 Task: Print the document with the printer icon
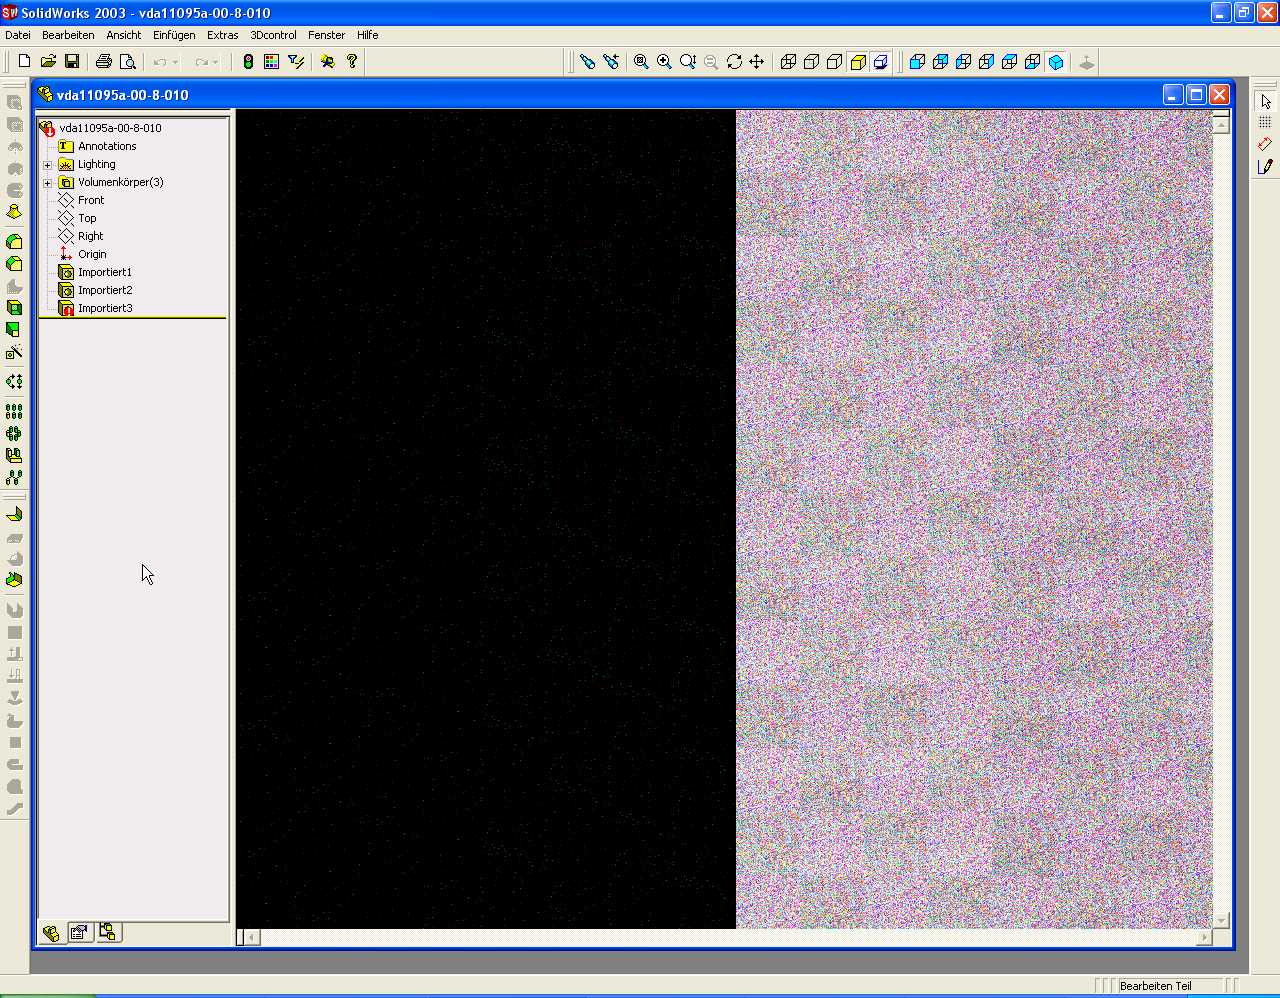(x=103, y=62)
